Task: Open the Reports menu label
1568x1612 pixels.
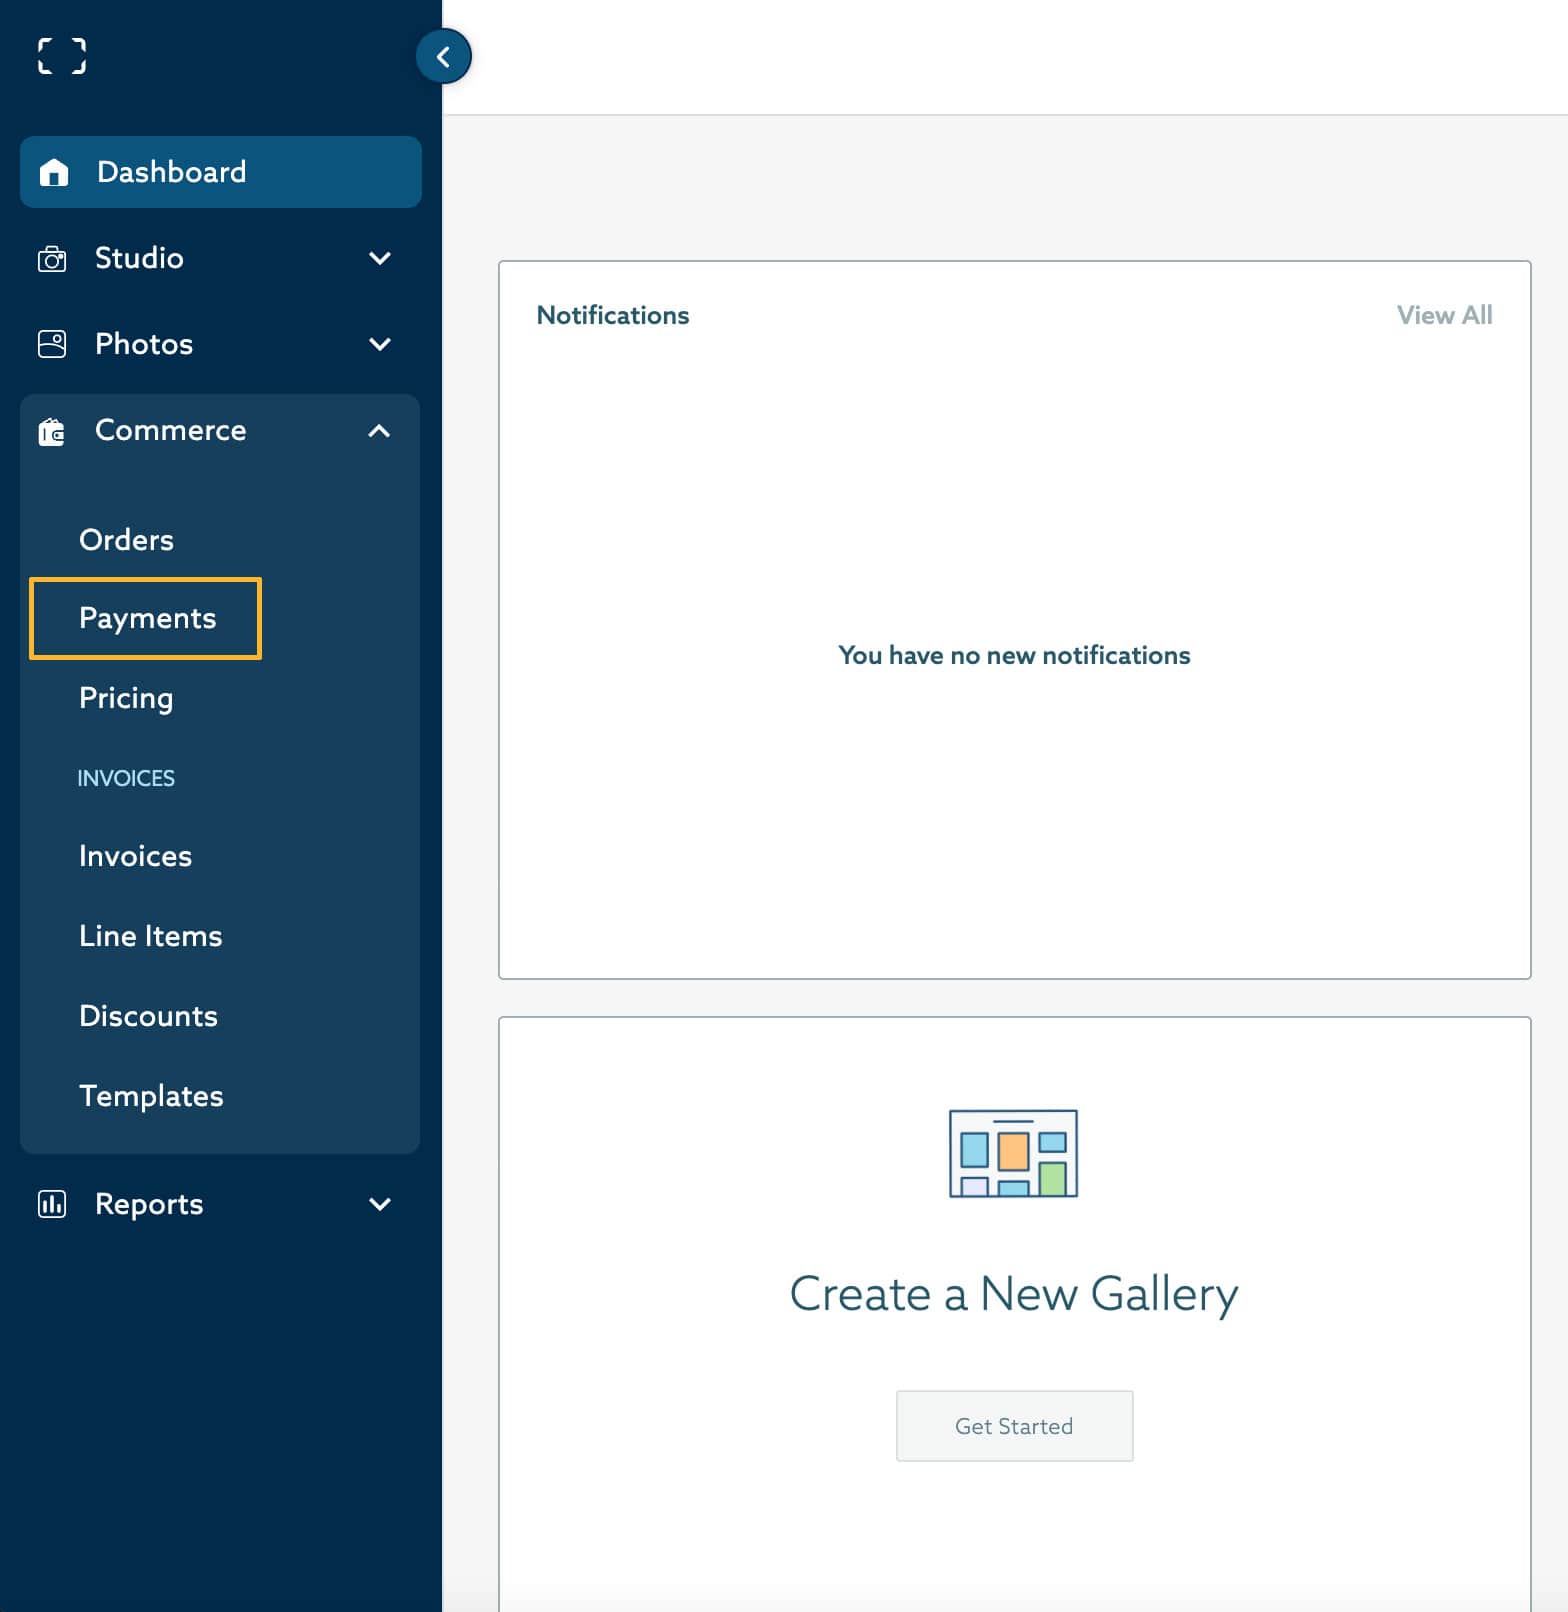Action: 149,1204
